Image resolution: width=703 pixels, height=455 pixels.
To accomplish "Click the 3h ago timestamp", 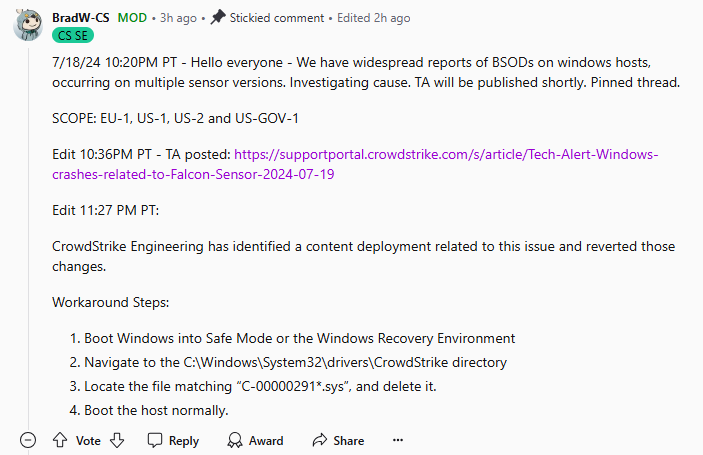I will pos(179,18).
